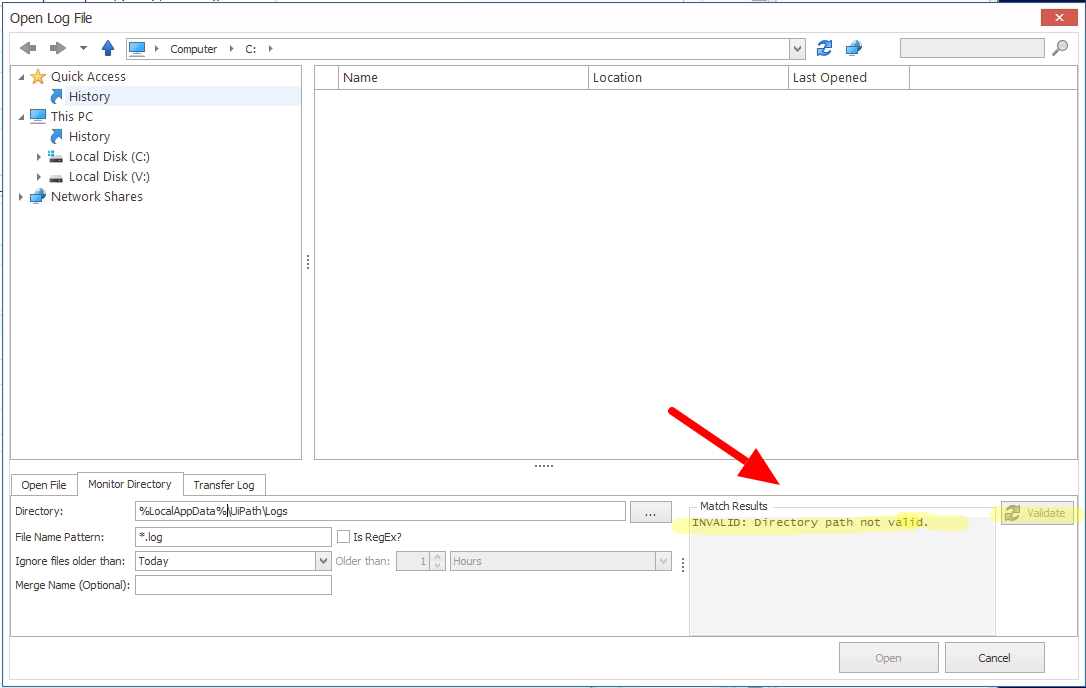Close the Open Log File dialog

1059,17
